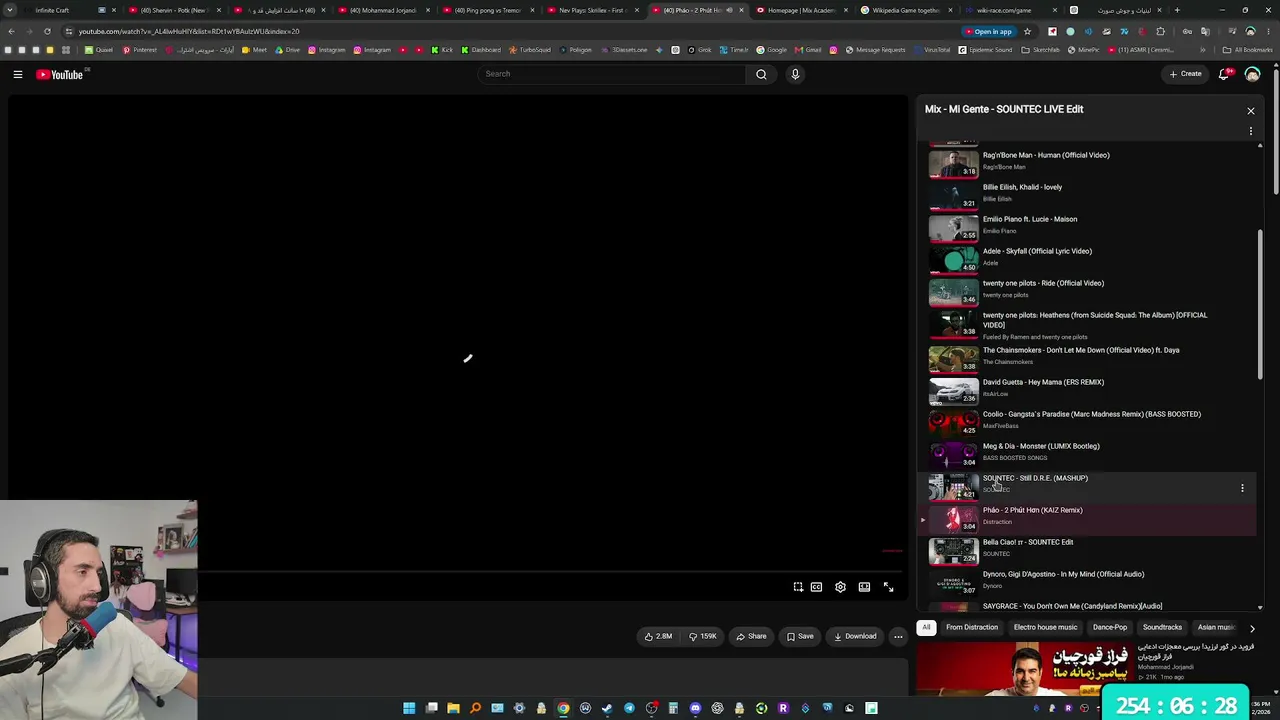
Task: Click the browser address bar
Action: pyautogui.click(x=510, y=31)
